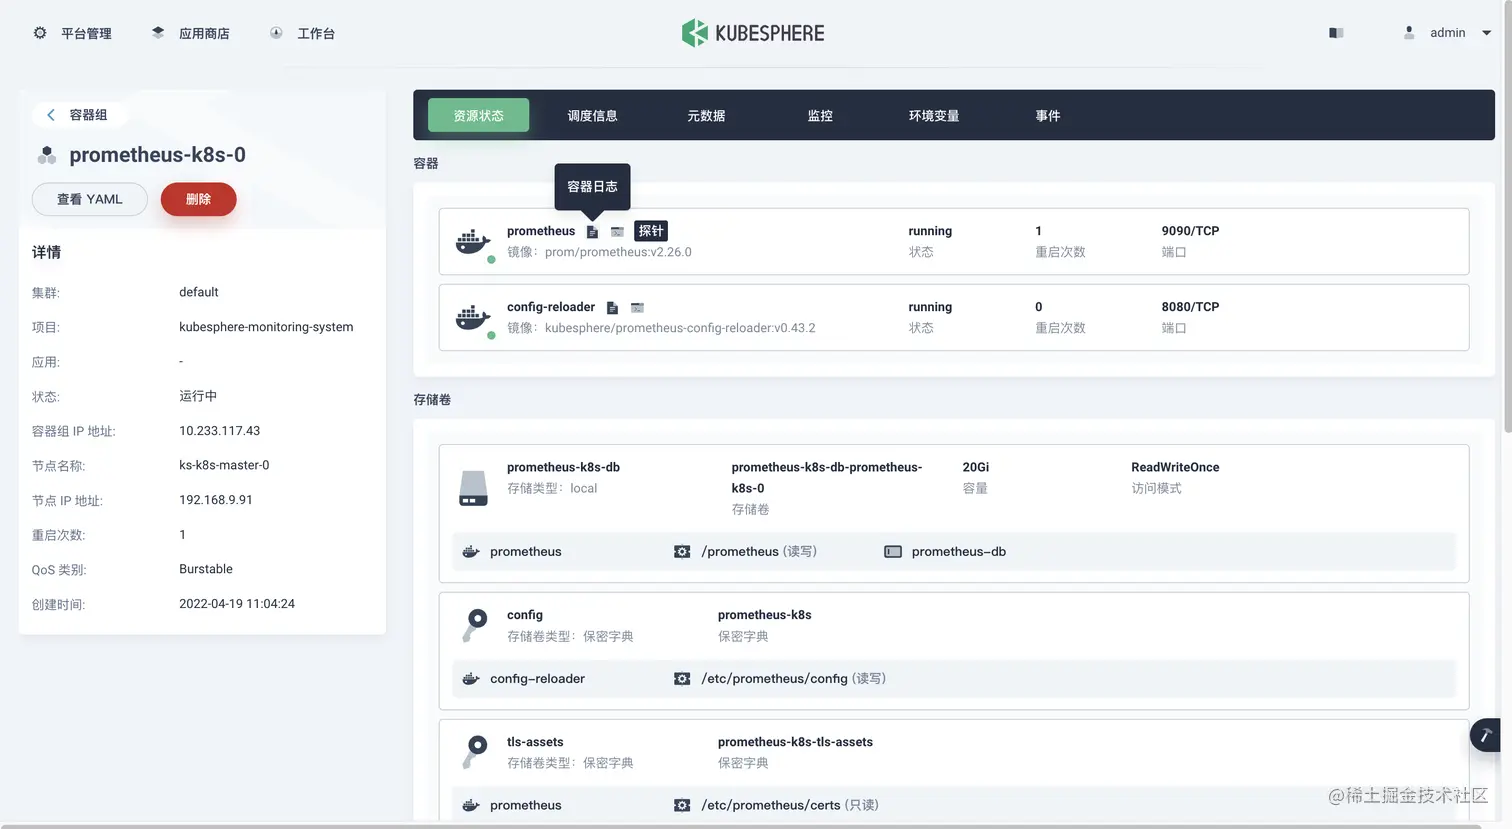Switch to the 监控 tab
This screenshot has width=1512, height=829.
(820, 116)
